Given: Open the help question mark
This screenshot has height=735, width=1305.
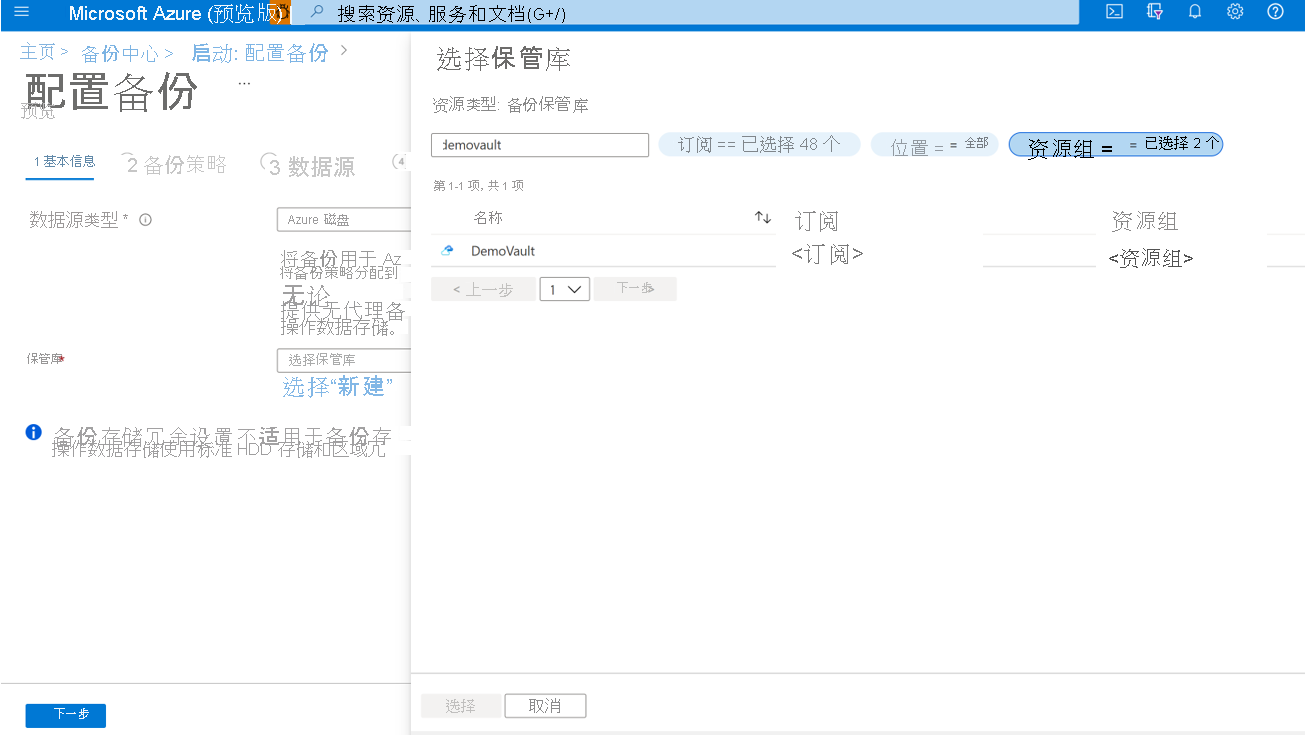Looking at the screenshot, I should (x=1275, y=12).
